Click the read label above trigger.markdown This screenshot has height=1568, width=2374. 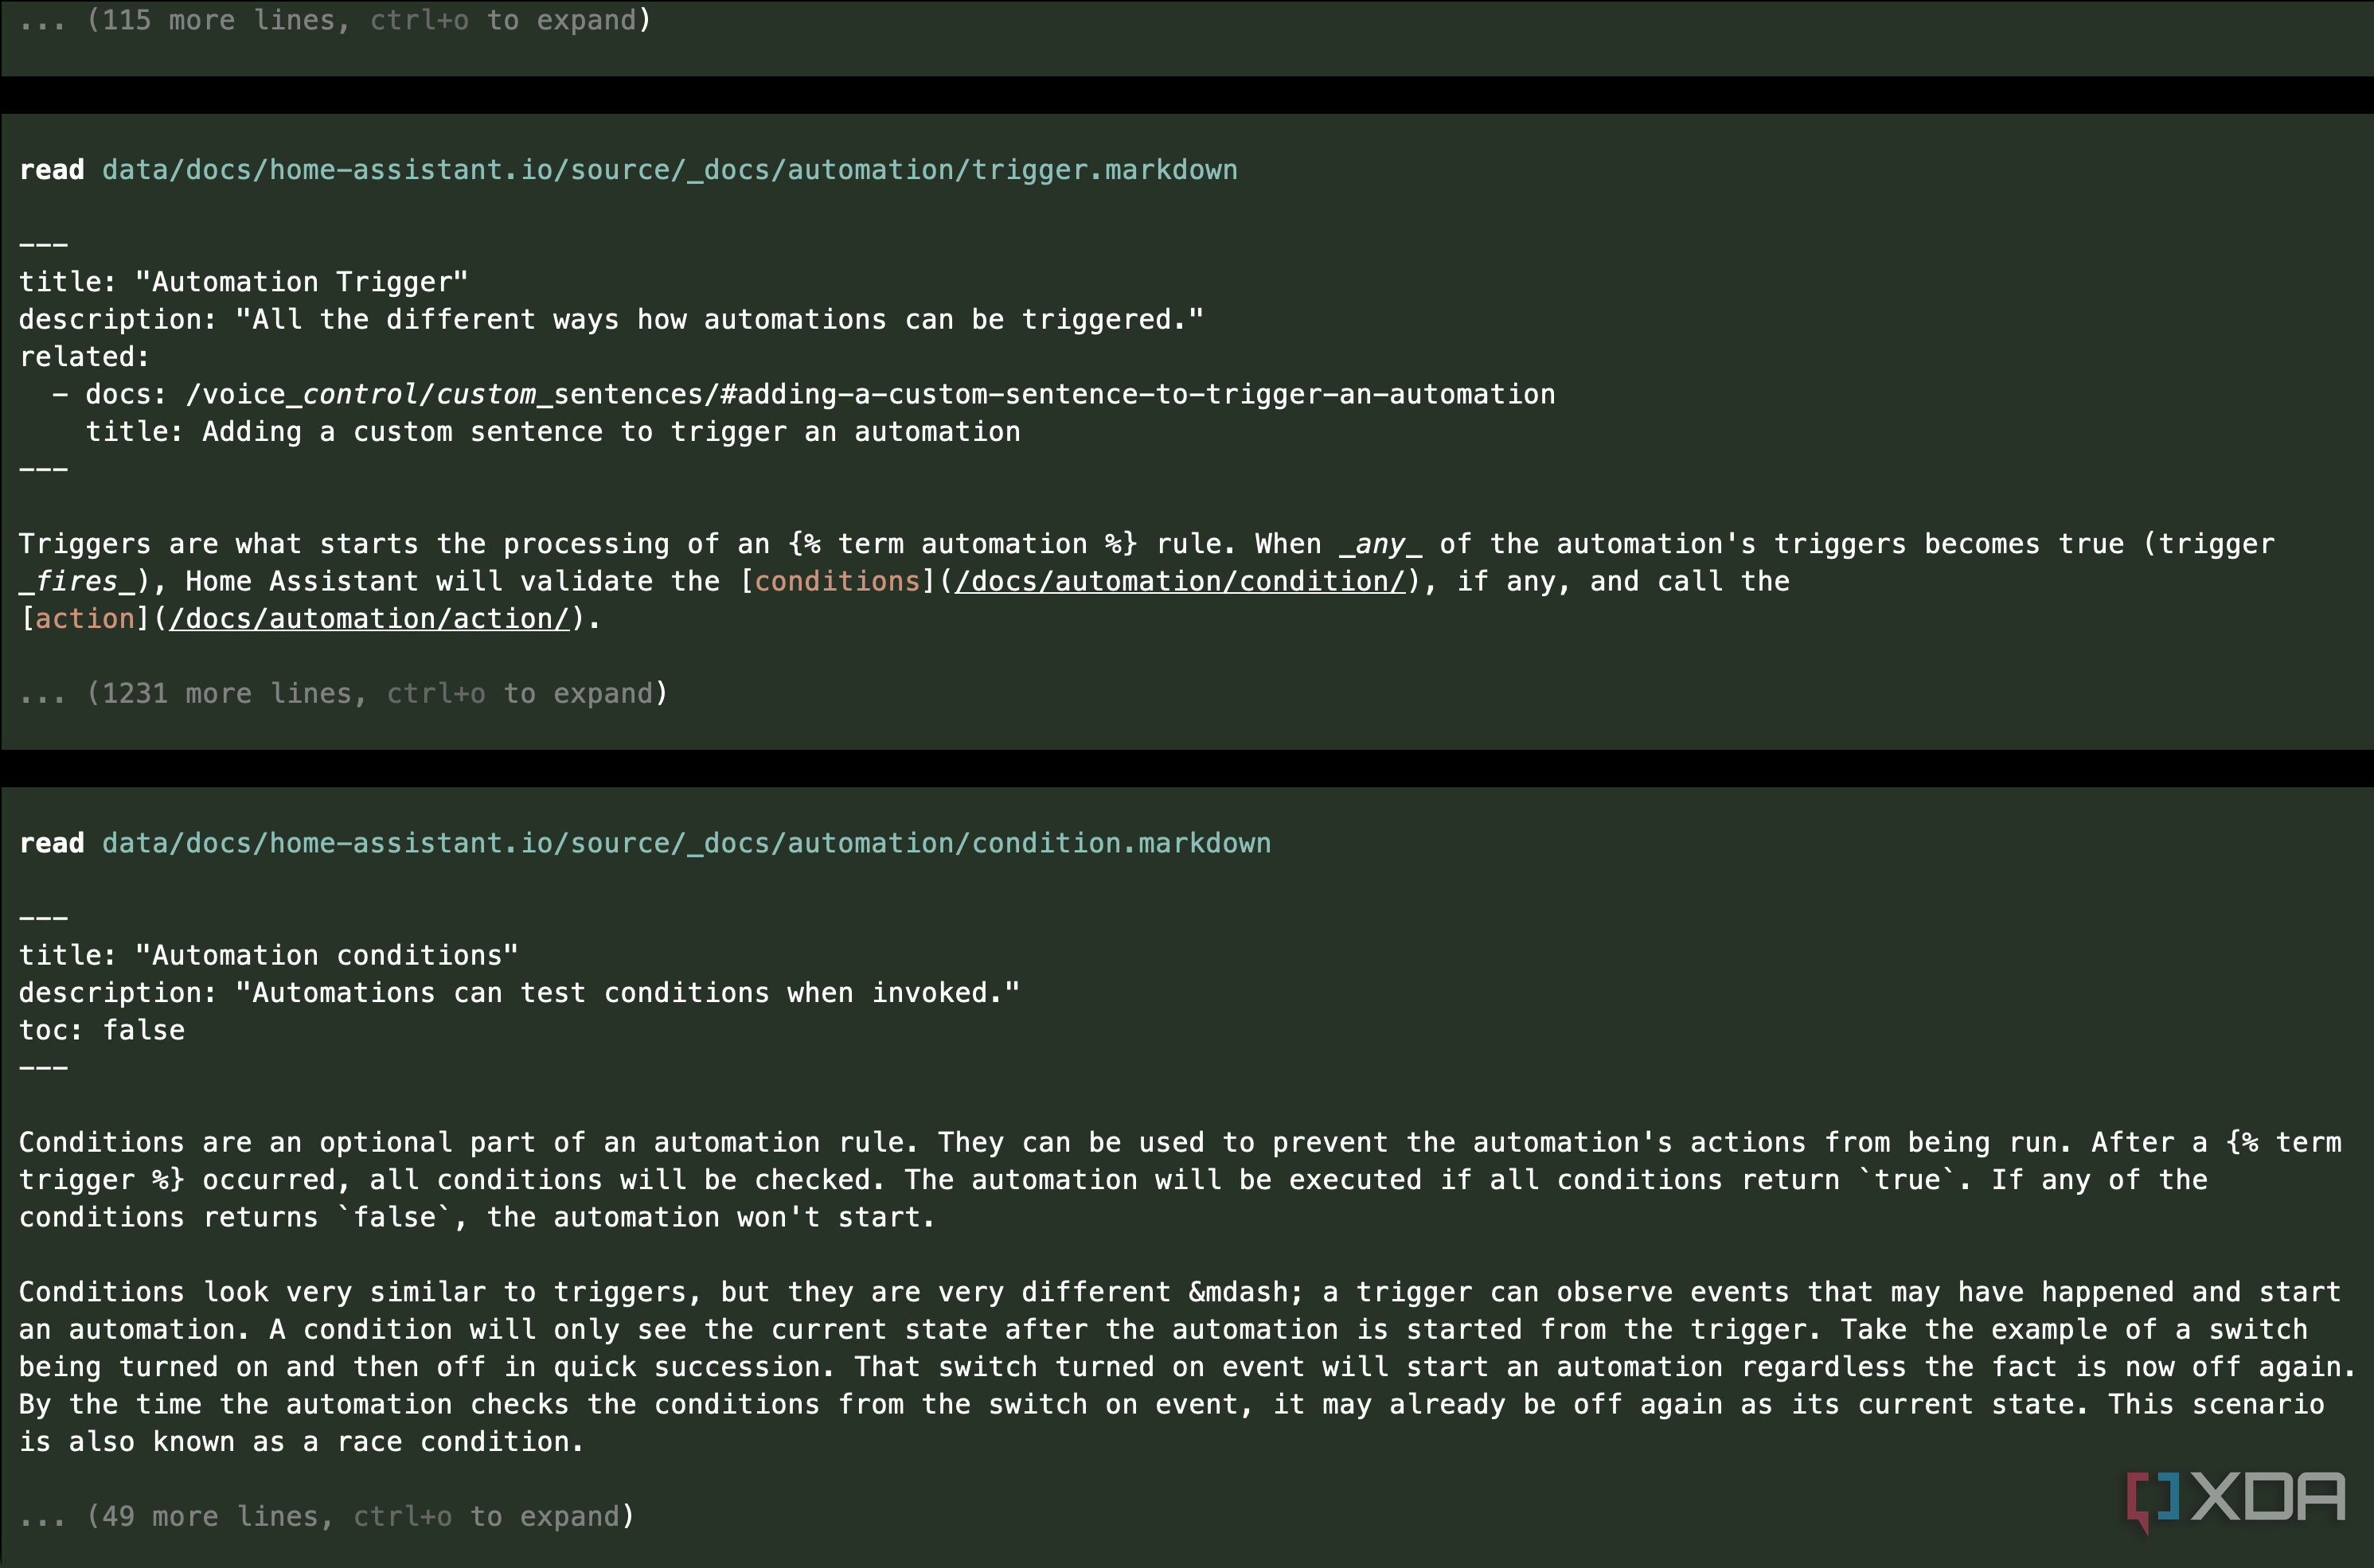coord(52,170)
